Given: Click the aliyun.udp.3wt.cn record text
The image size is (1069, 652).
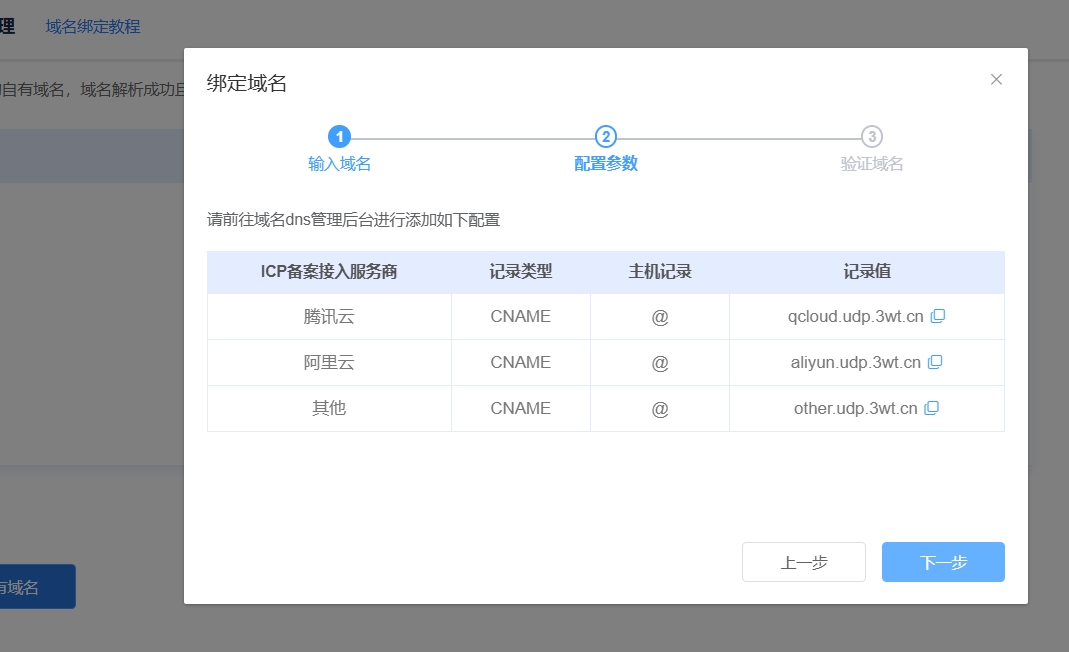Looking at the screenshot, I should (x=855, y=363).
